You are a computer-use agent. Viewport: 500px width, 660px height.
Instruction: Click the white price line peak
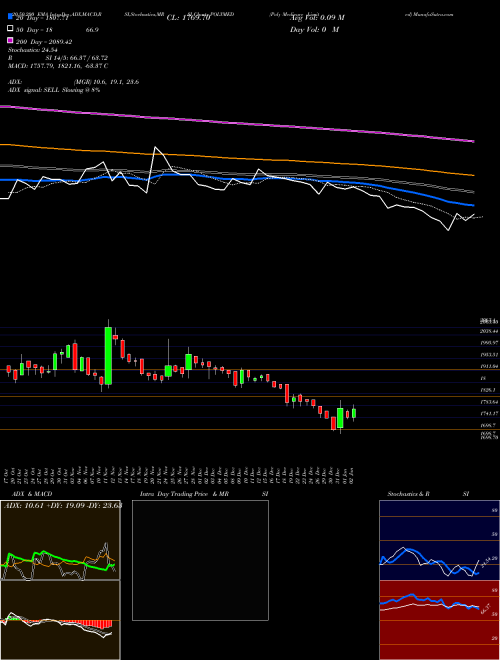(x=156, y=147)
